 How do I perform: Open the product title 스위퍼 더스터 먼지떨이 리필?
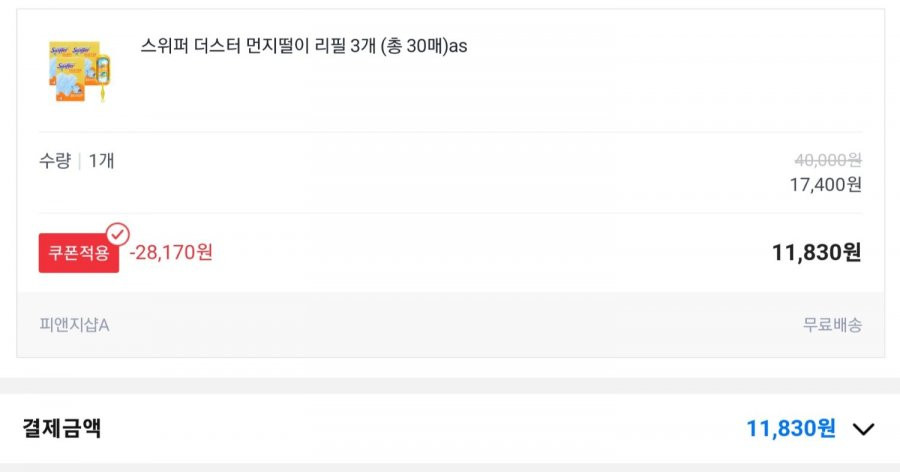[x=304, y=46]
